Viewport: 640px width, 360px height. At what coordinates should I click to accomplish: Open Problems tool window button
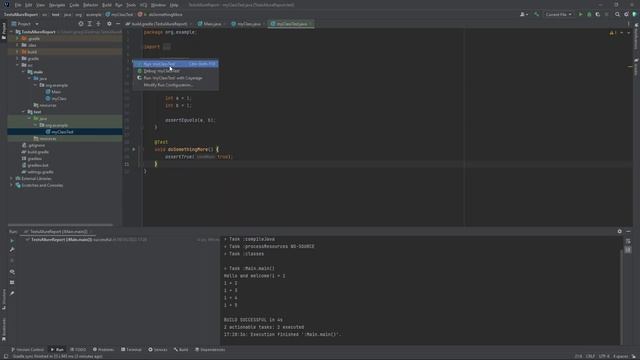[103, 350]
